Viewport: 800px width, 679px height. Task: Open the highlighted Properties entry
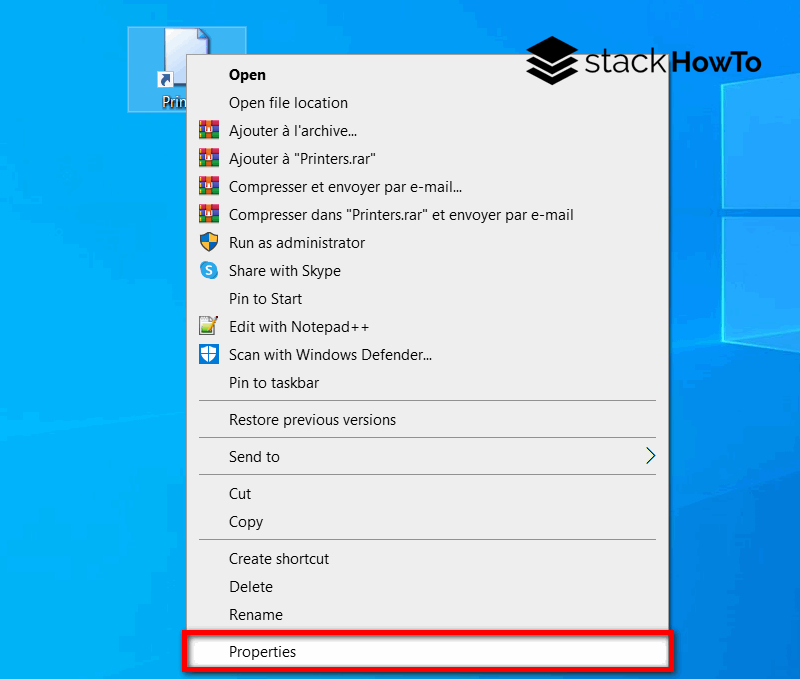coord(263,651)
